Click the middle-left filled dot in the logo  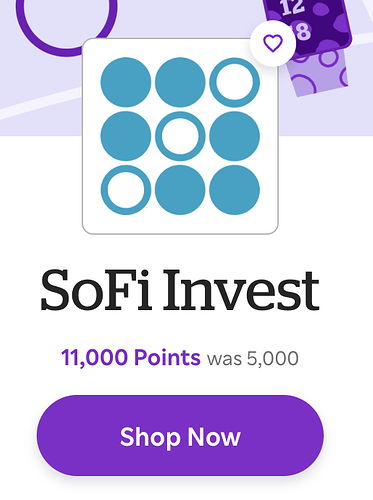pos(126,136)
